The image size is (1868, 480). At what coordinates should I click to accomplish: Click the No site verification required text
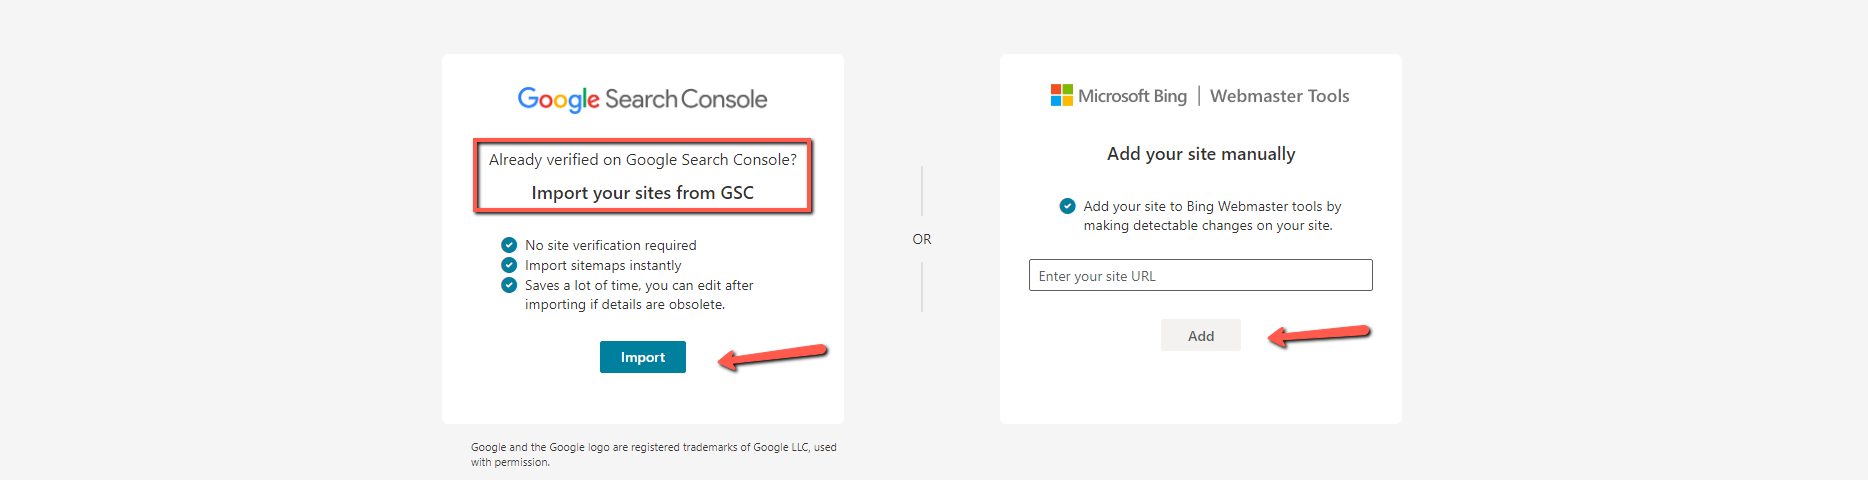611,245
